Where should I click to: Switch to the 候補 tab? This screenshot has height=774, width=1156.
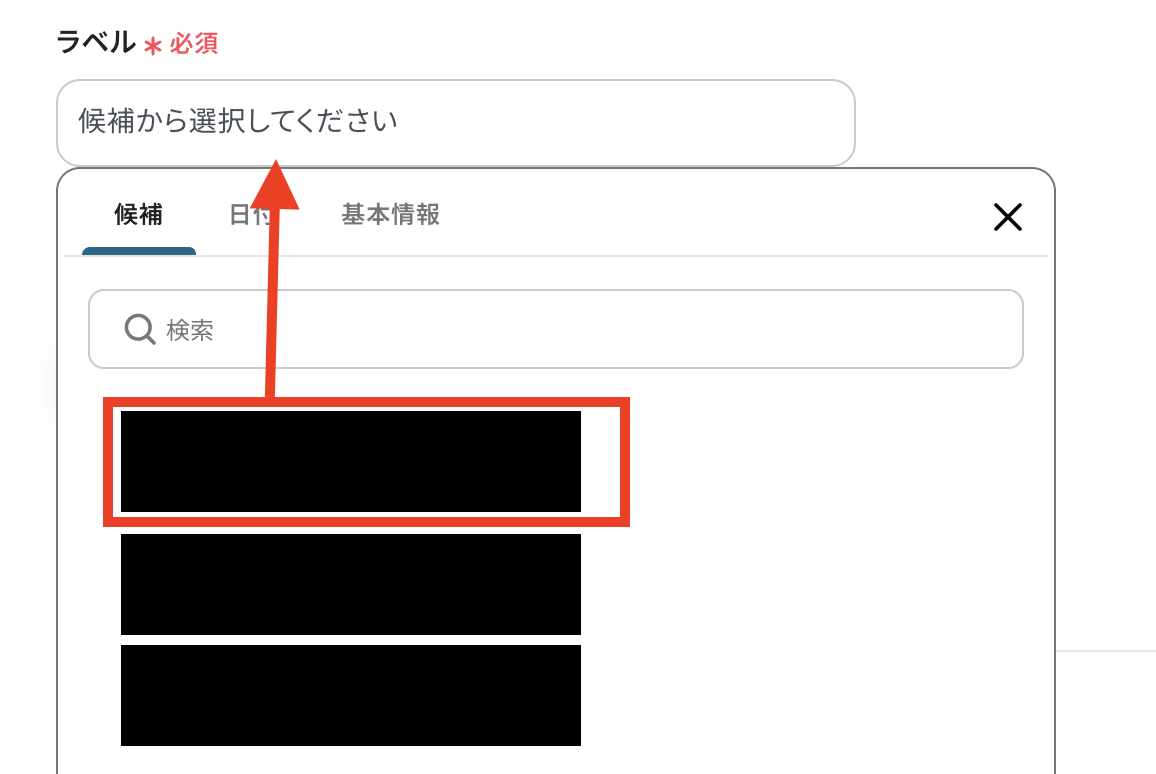(x=139, y=215)
